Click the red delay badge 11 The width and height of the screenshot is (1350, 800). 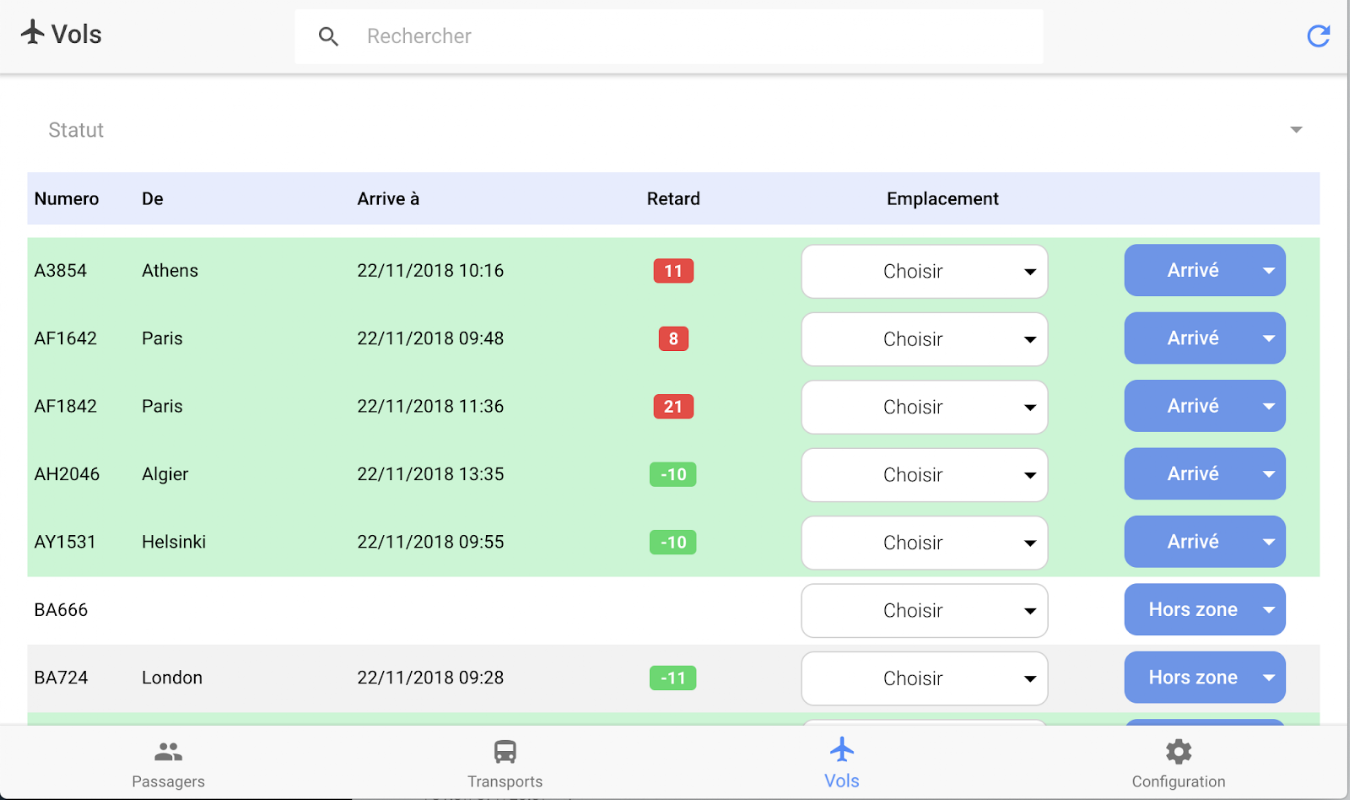point(673,271)
